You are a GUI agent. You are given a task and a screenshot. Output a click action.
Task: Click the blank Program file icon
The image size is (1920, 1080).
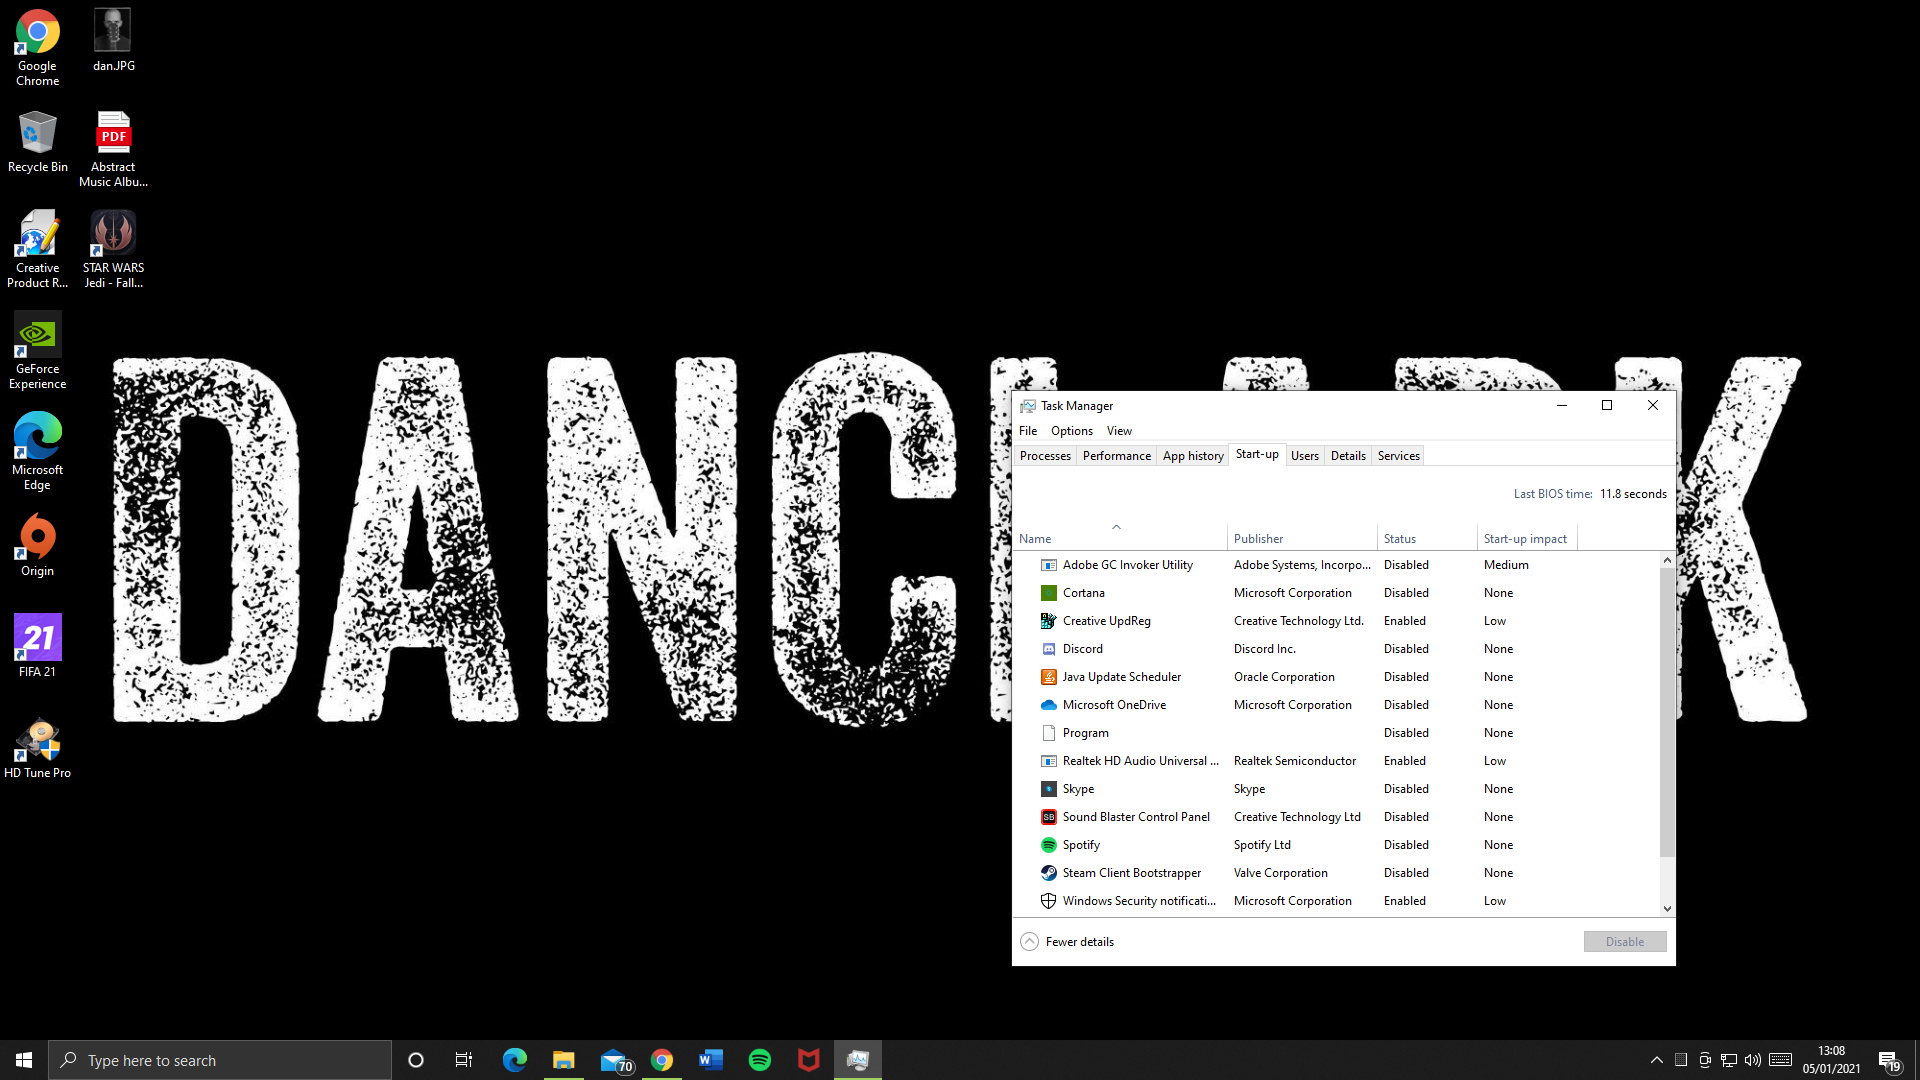click(x=1048, y=733)
